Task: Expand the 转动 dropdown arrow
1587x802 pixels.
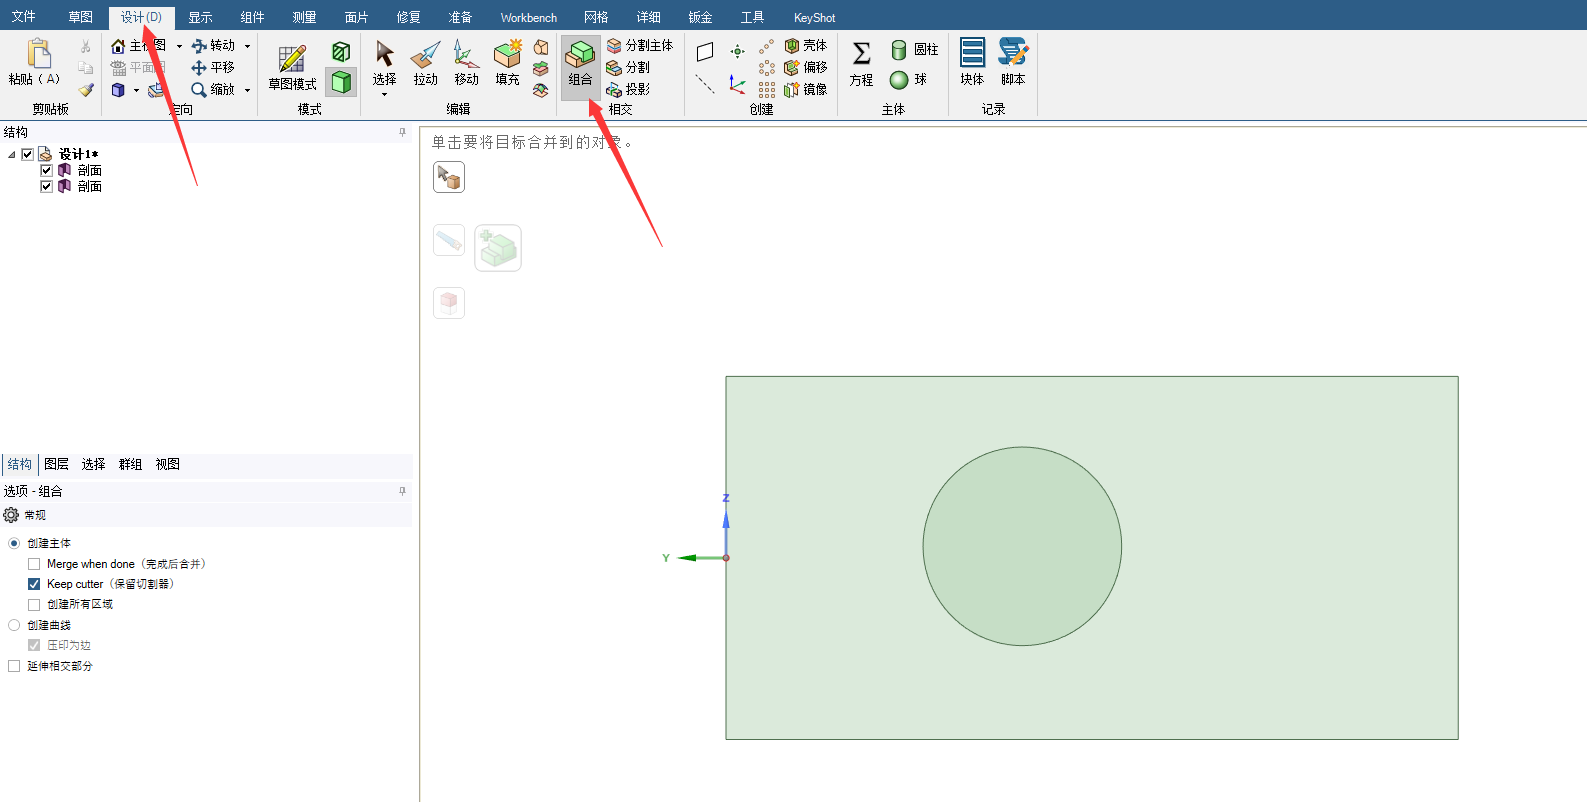Action: click(x=248, y=46)
